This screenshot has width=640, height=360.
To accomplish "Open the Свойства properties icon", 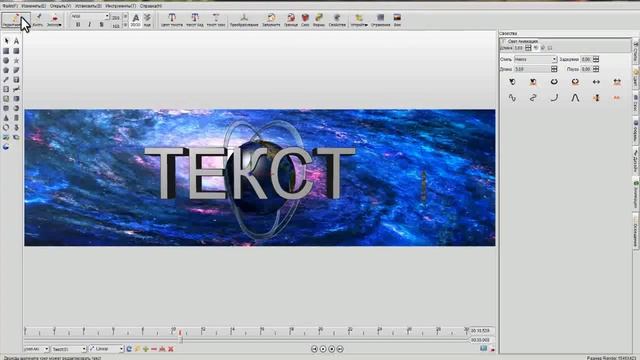I will pyautogui.click(x=337, y=19).
